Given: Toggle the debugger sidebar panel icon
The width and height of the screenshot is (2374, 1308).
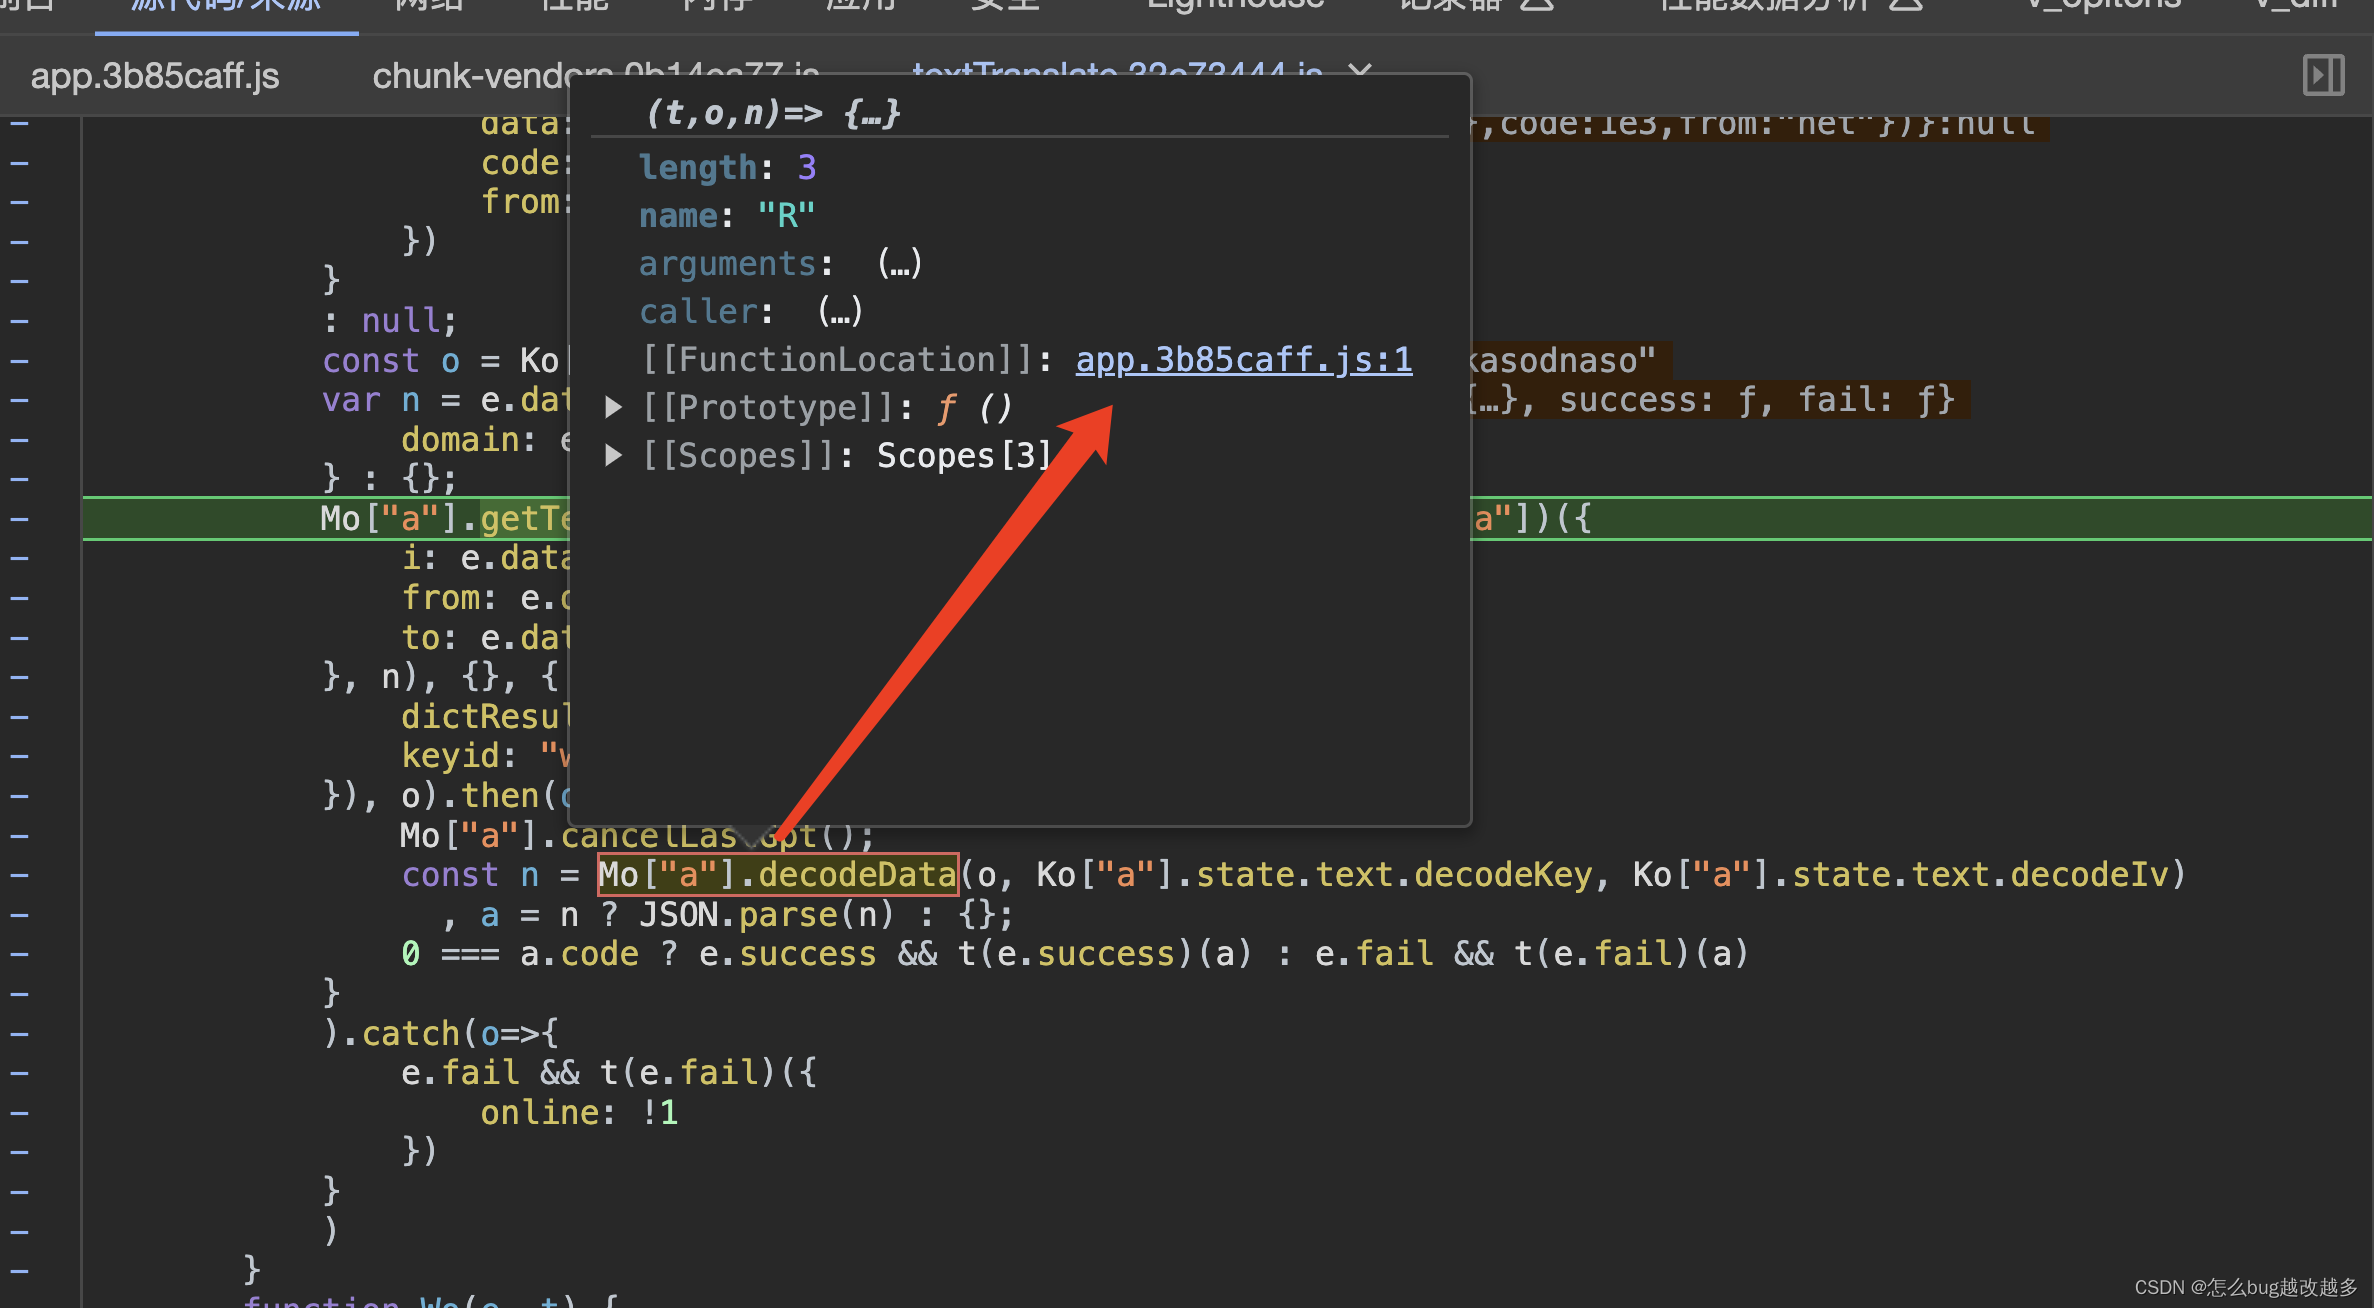Looking at the screenshot, I should [x=2322, y=76].
